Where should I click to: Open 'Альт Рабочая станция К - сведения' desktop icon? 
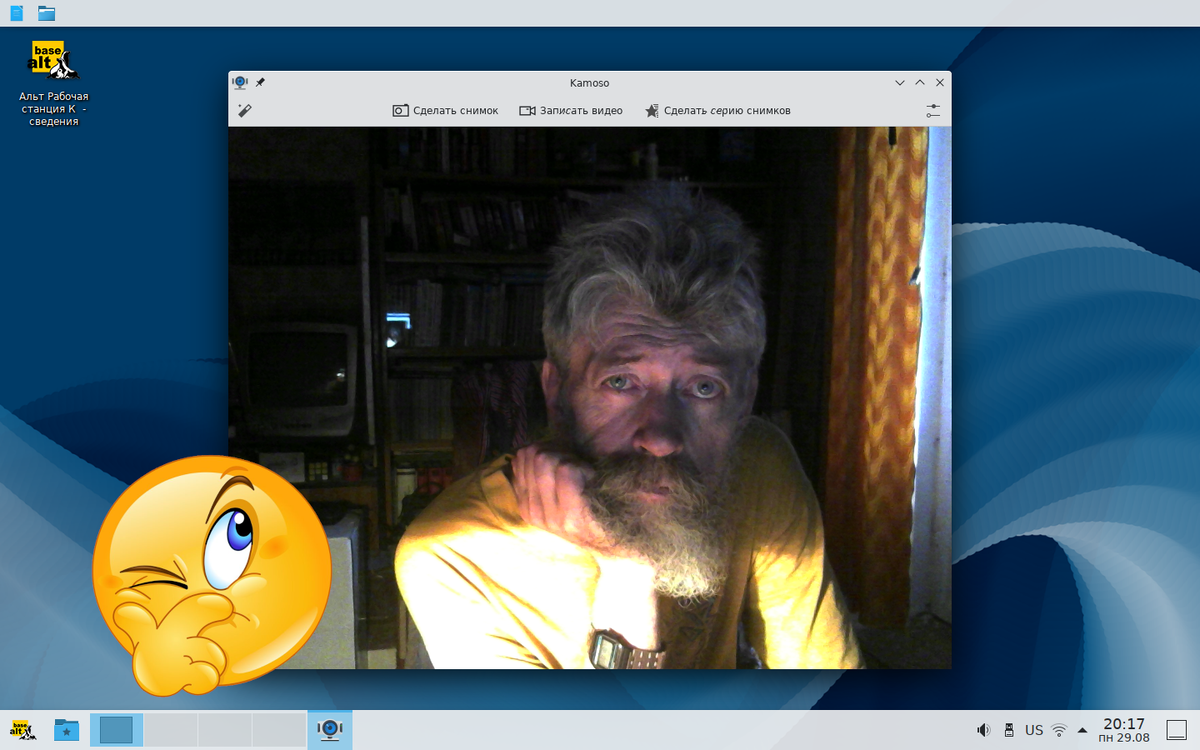point(54,83)
